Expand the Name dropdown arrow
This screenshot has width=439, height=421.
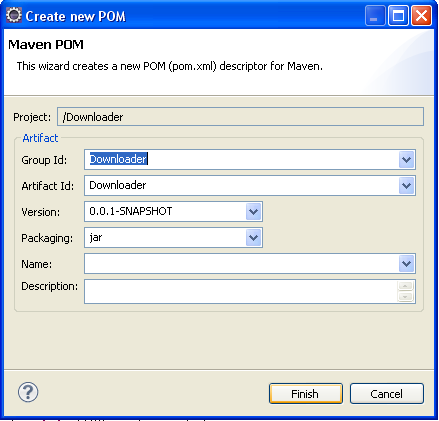(406, 264)
